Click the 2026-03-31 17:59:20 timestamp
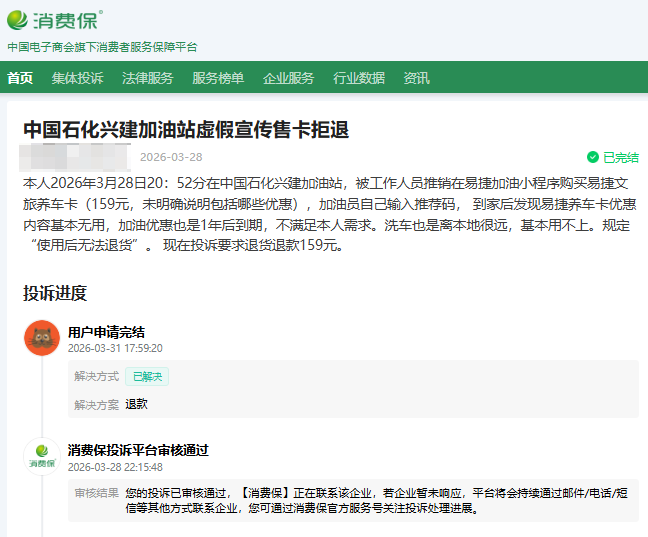This screenshot has width=648, height=537. pos(115,348)
